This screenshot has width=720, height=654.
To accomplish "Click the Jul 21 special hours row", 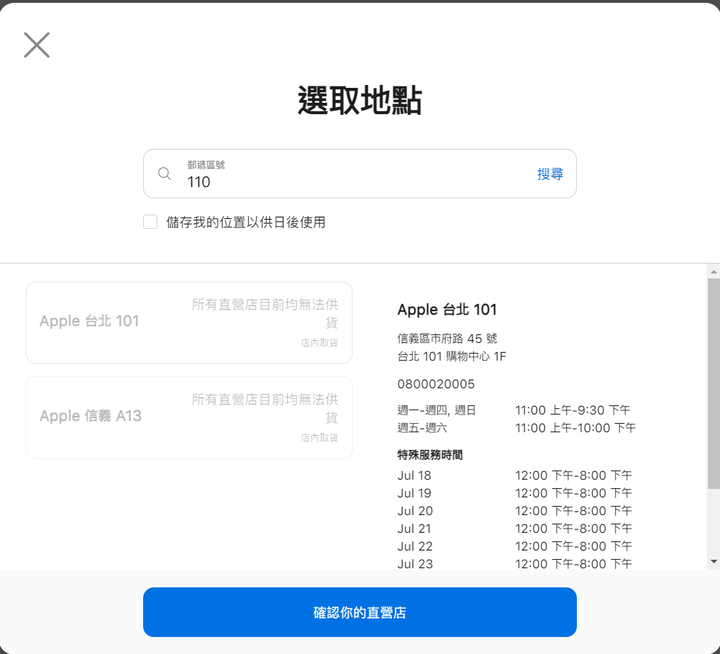I will pos(514,529).
